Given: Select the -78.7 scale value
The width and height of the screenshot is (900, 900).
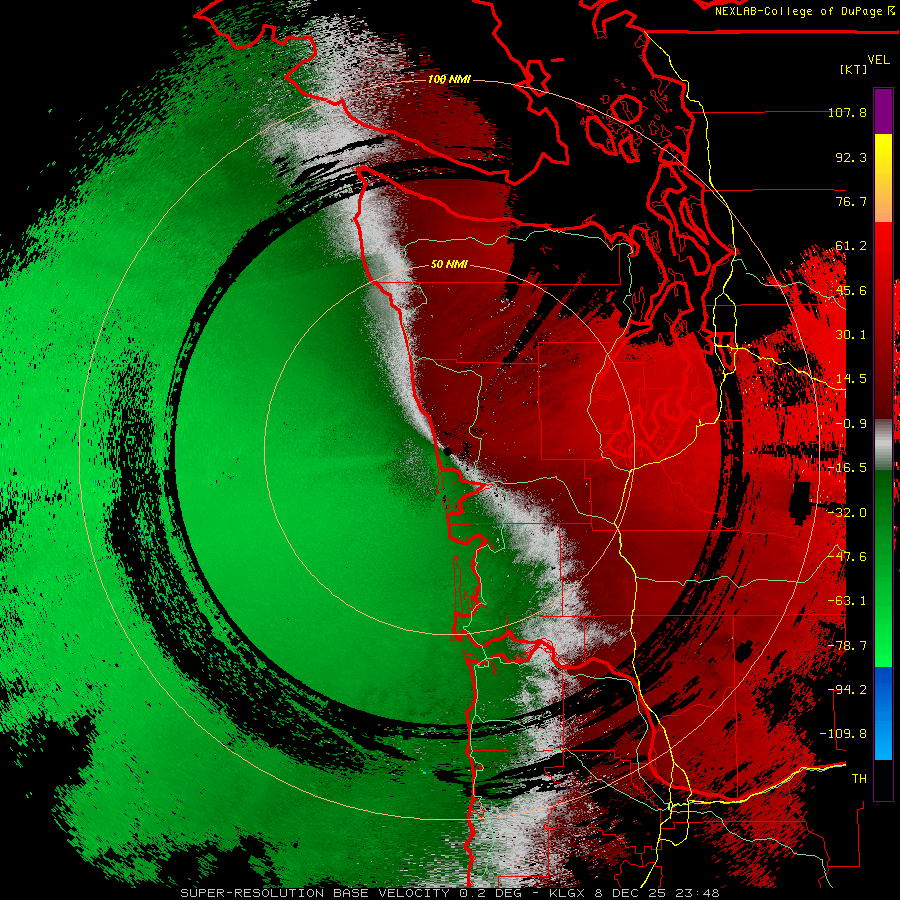Looking at the screenshot, I should 847,646.
